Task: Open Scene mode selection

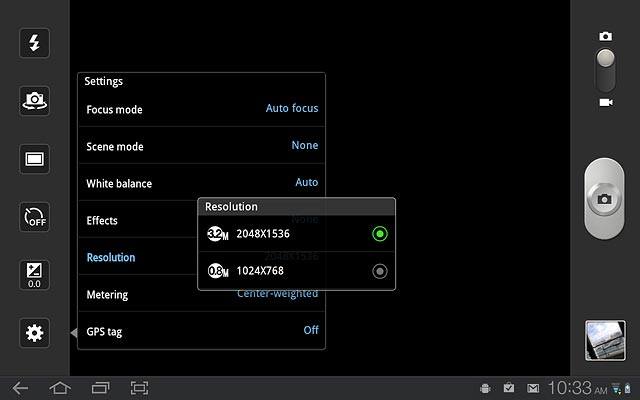Action: point(201,146)
